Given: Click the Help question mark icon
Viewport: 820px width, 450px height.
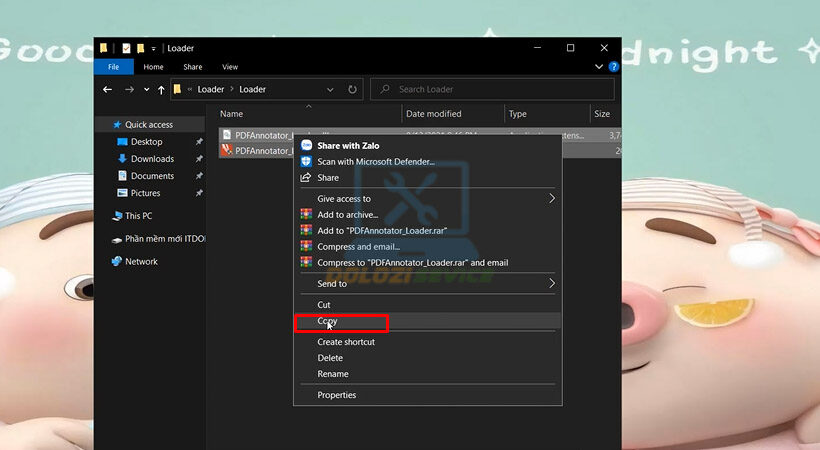Looking at the screenshot, I should click(614, 67).
